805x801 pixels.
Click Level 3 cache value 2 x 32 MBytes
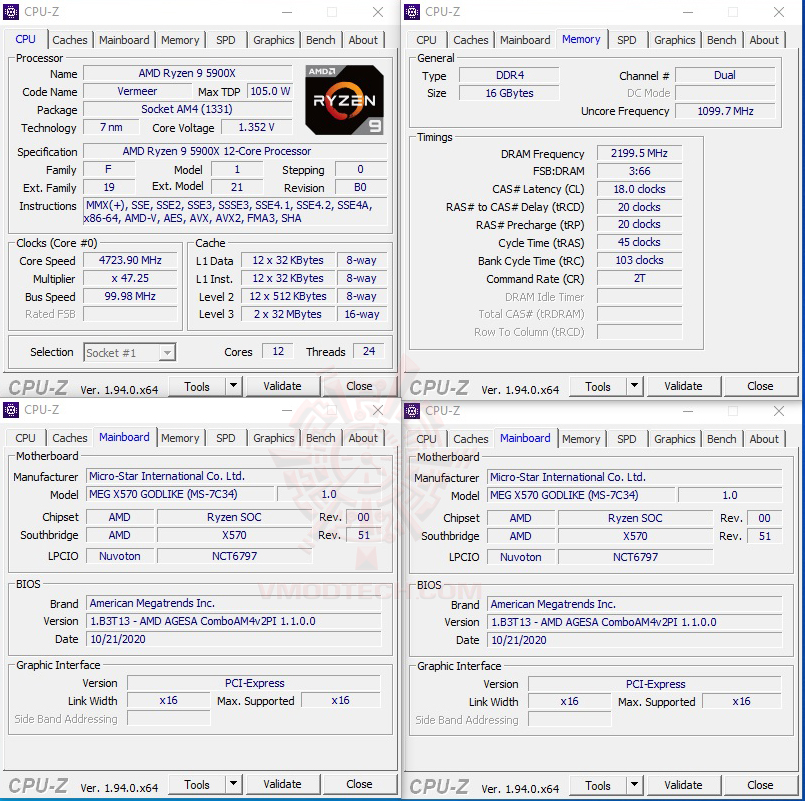coord(288,314)
